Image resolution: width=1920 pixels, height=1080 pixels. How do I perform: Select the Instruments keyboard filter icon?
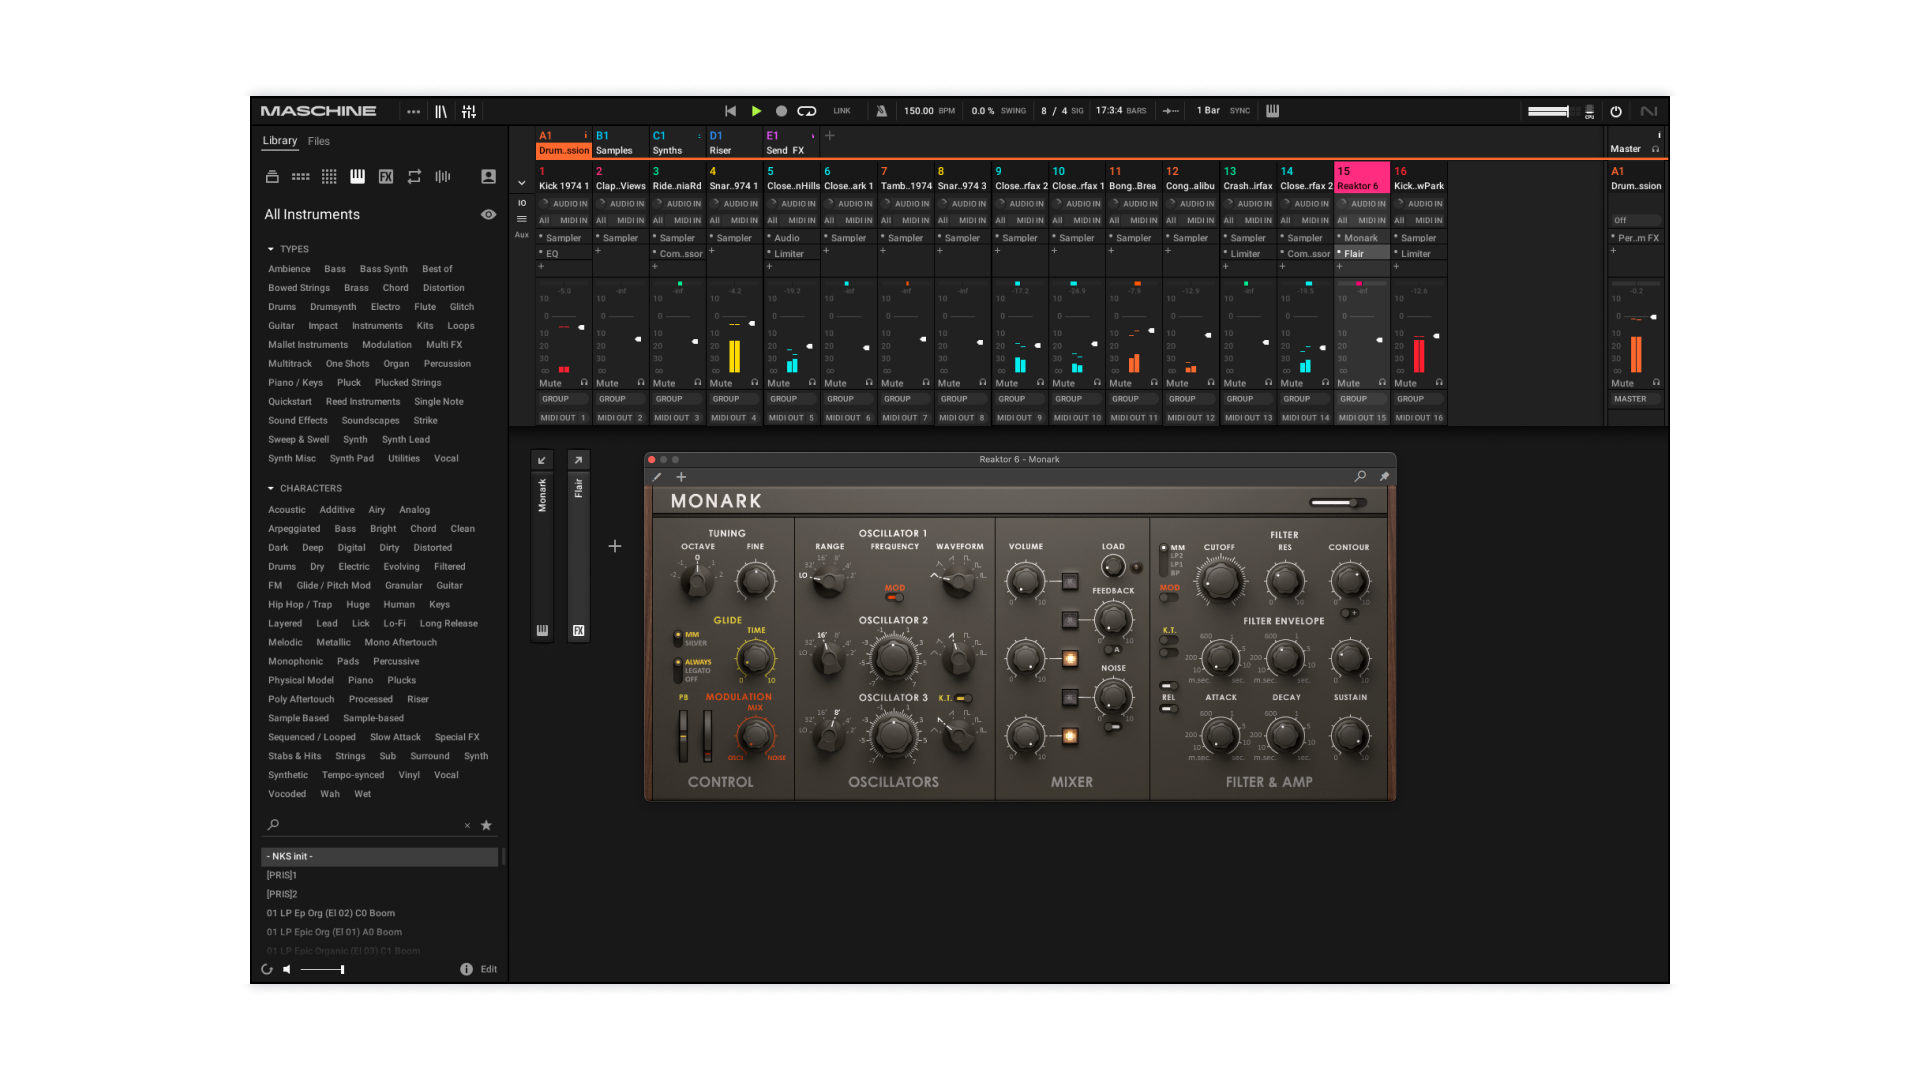click(357, 176)
